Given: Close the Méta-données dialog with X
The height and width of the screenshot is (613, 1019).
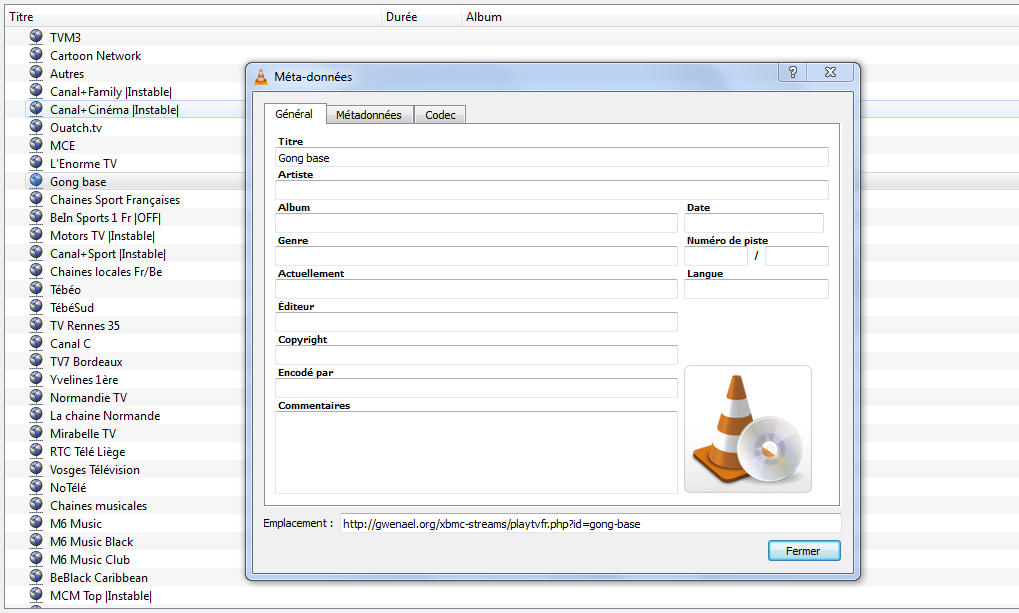Looking at the screenshot, I should 830,72.
